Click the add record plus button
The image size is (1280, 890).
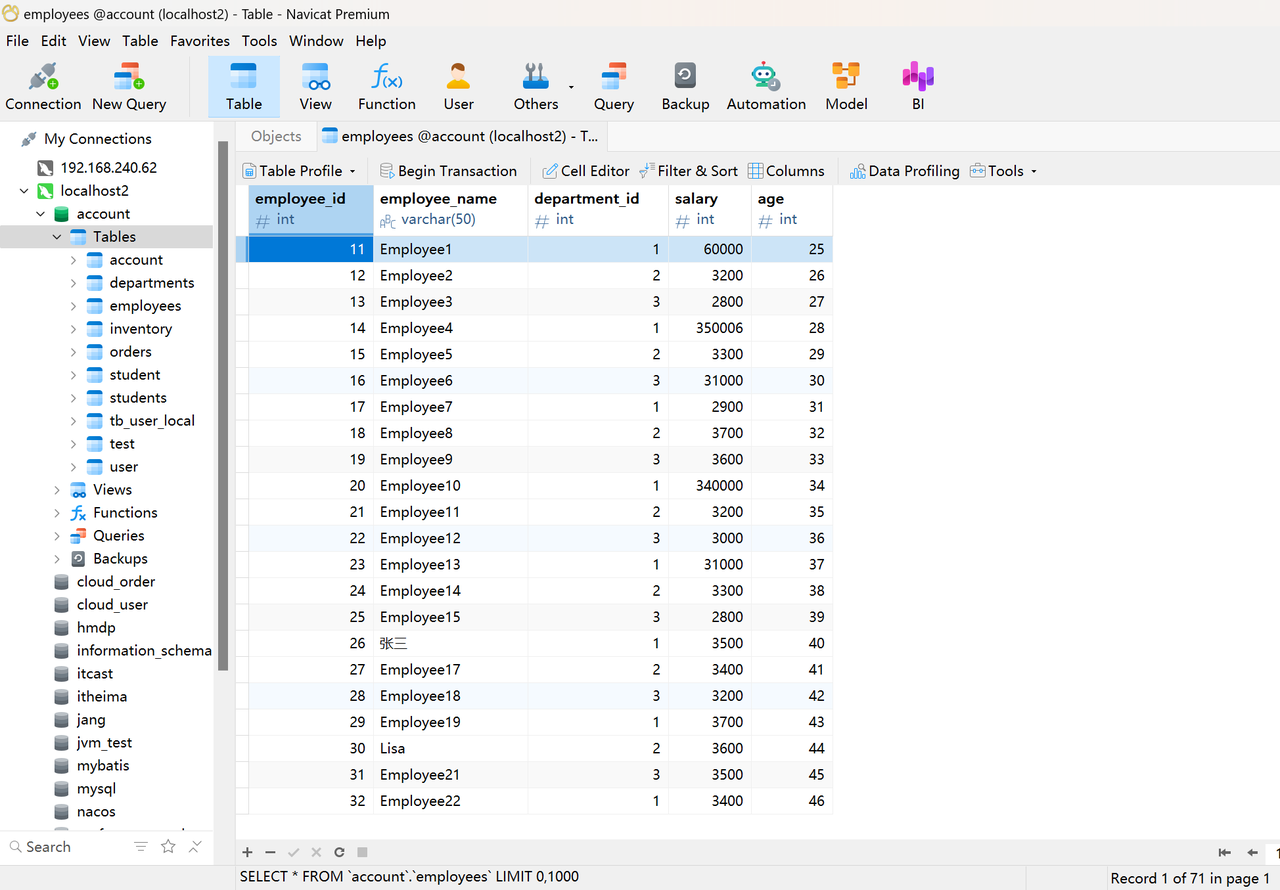247,852
